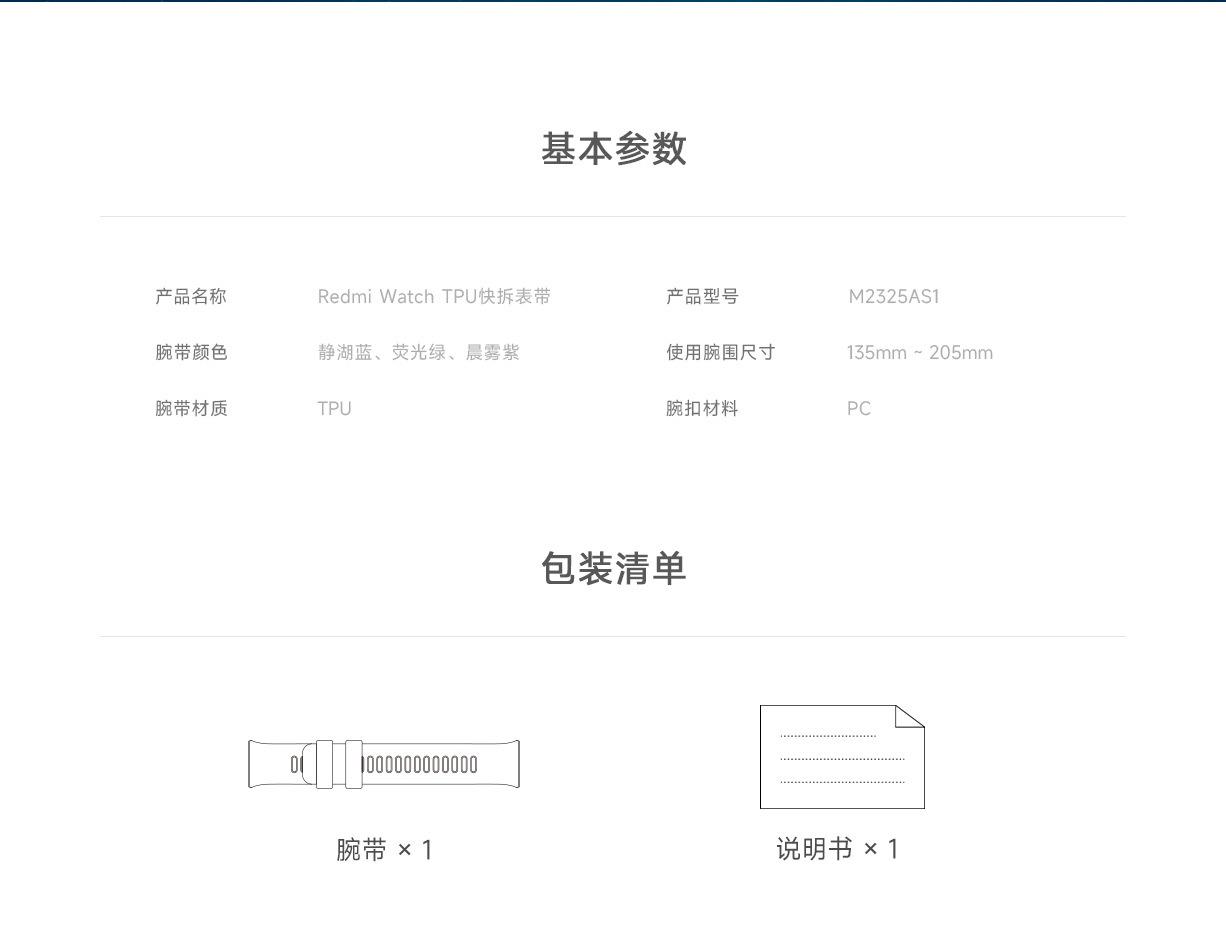Select the TPU material value
Screen dimensions: 1226x932
tap(334, 409)
